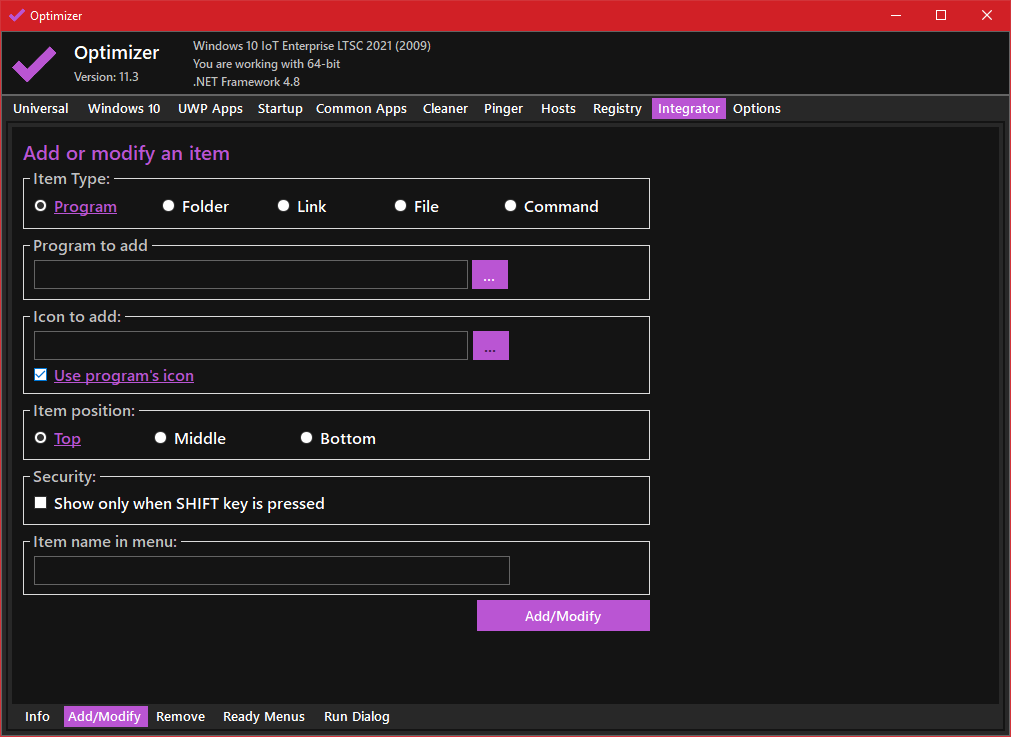This screenshot has width=1011, height=737.
Task: Click the Item name in menu field
Action: pyautogui.click(x=271, y=570)
